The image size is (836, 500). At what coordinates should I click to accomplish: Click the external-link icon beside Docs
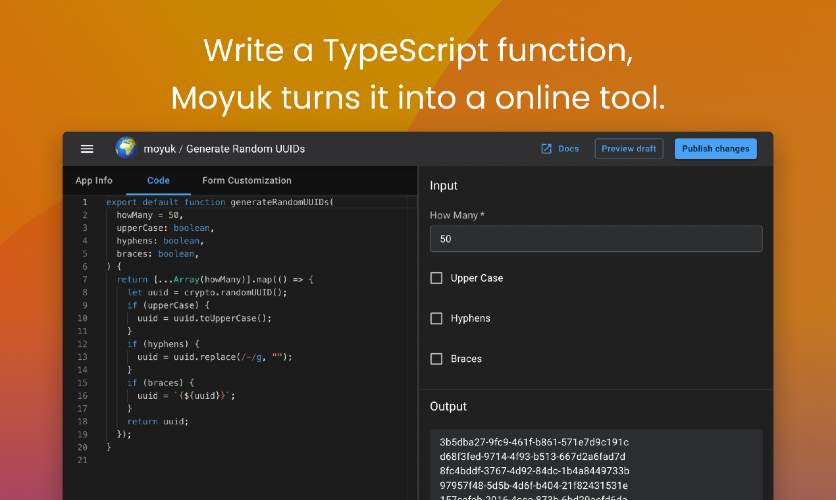(x=546, y=149)
